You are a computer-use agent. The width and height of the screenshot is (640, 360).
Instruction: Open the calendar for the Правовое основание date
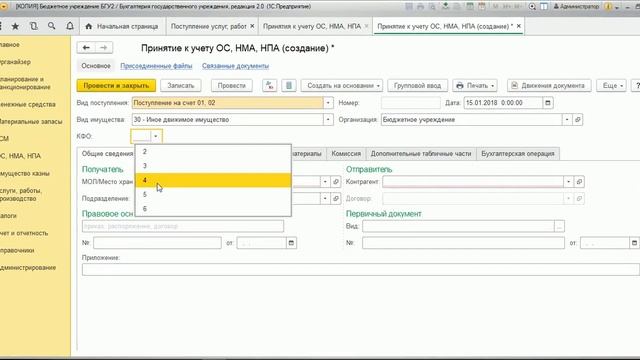(x=291, y=243)
